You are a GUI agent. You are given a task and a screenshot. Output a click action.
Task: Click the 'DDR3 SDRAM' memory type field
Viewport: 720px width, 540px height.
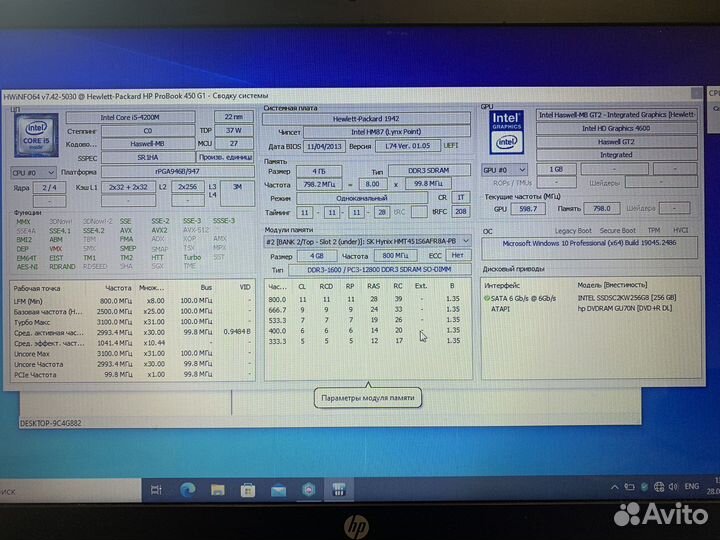click(x=429, y=170)
